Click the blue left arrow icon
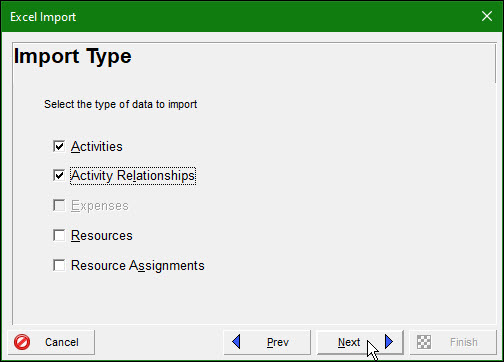Screen dimensions: 504x362 click(236, 342)
